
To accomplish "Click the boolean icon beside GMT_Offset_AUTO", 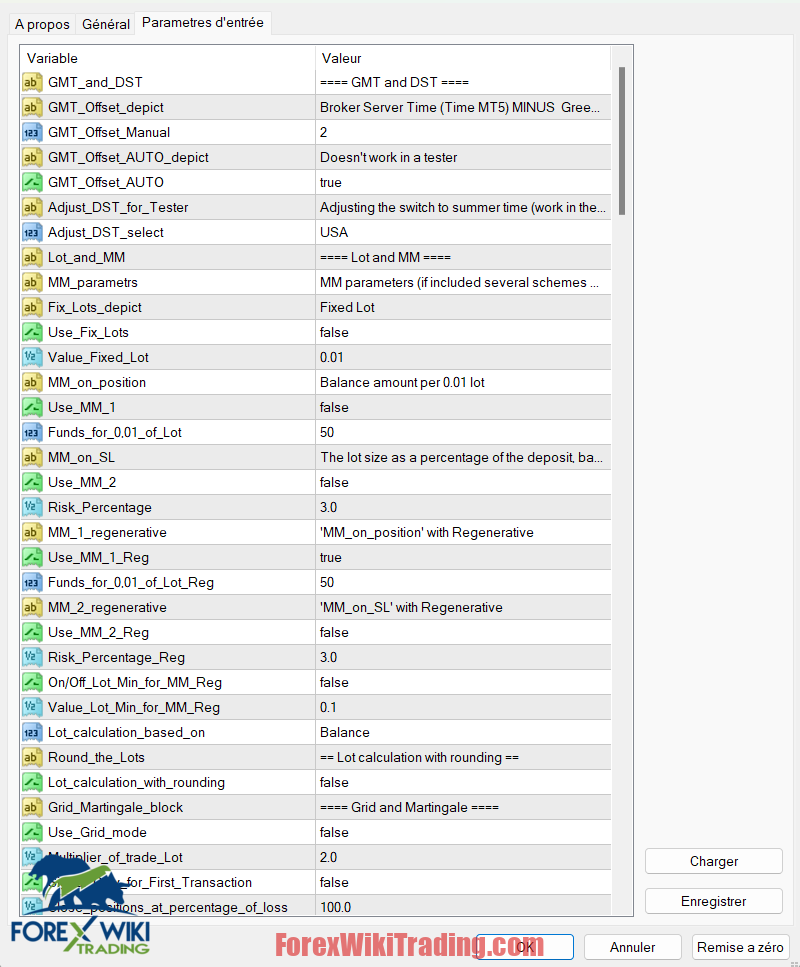I will coord(32,182).
